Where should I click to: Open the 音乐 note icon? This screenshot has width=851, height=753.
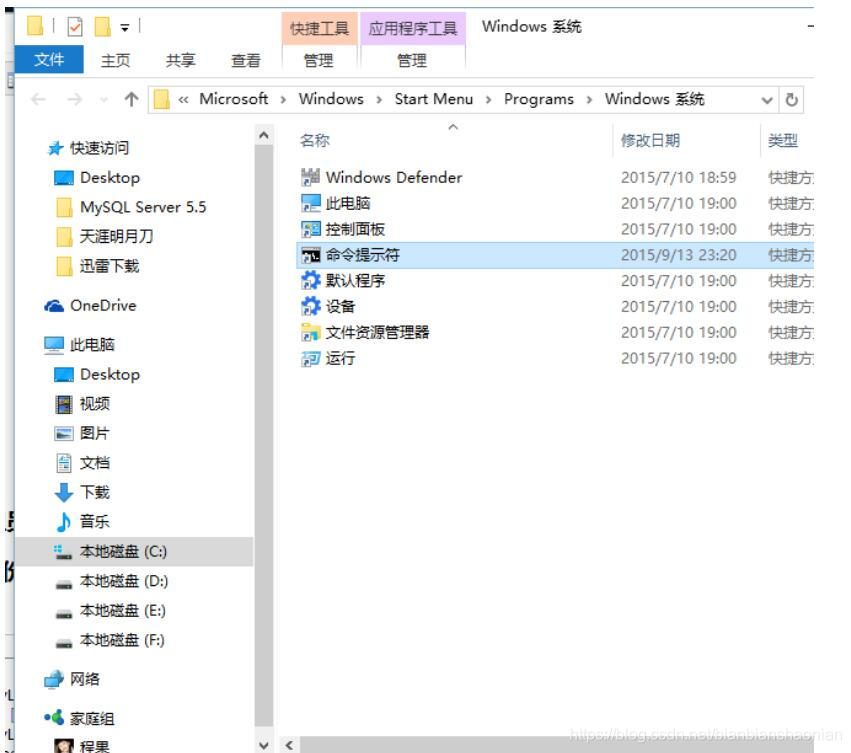pyautogui.click(x=63, y=522)
